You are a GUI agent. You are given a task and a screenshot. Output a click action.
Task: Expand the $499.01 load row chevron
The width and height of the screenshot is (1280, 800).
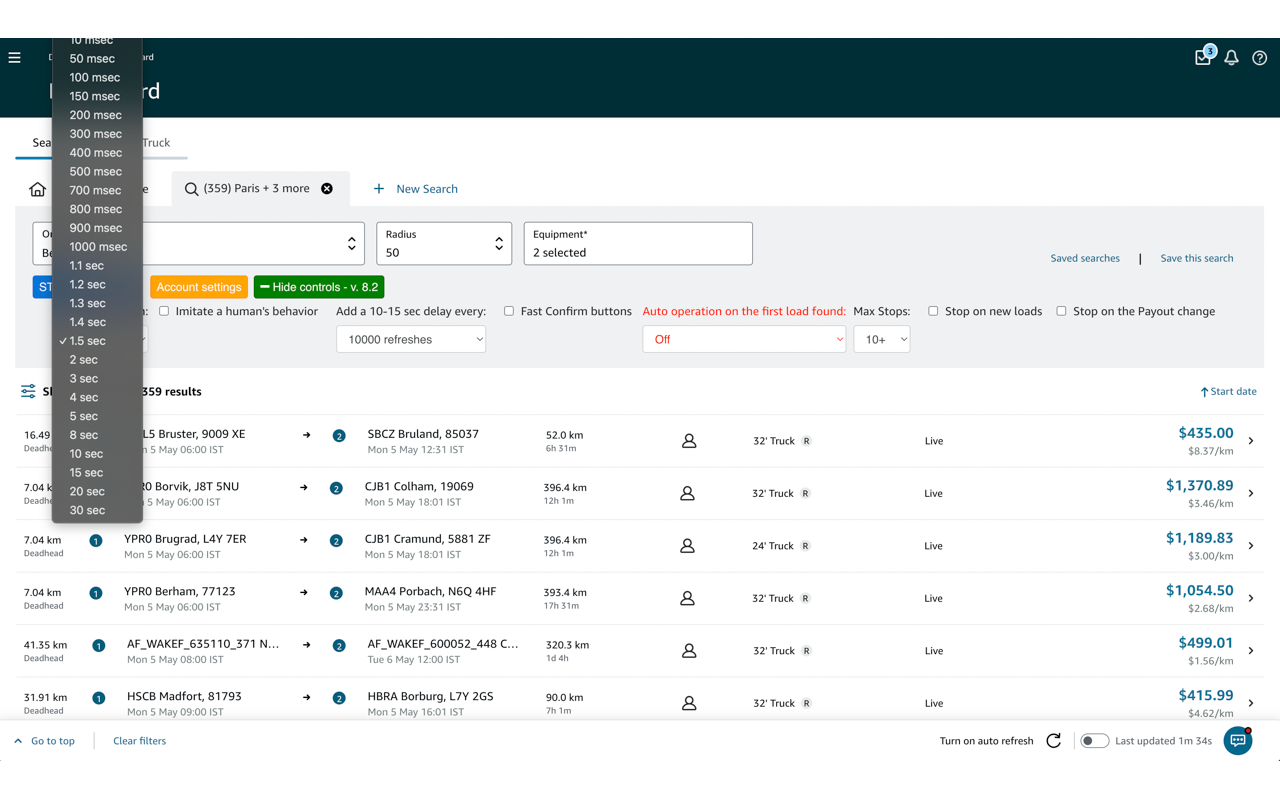tap(1251, 651)
